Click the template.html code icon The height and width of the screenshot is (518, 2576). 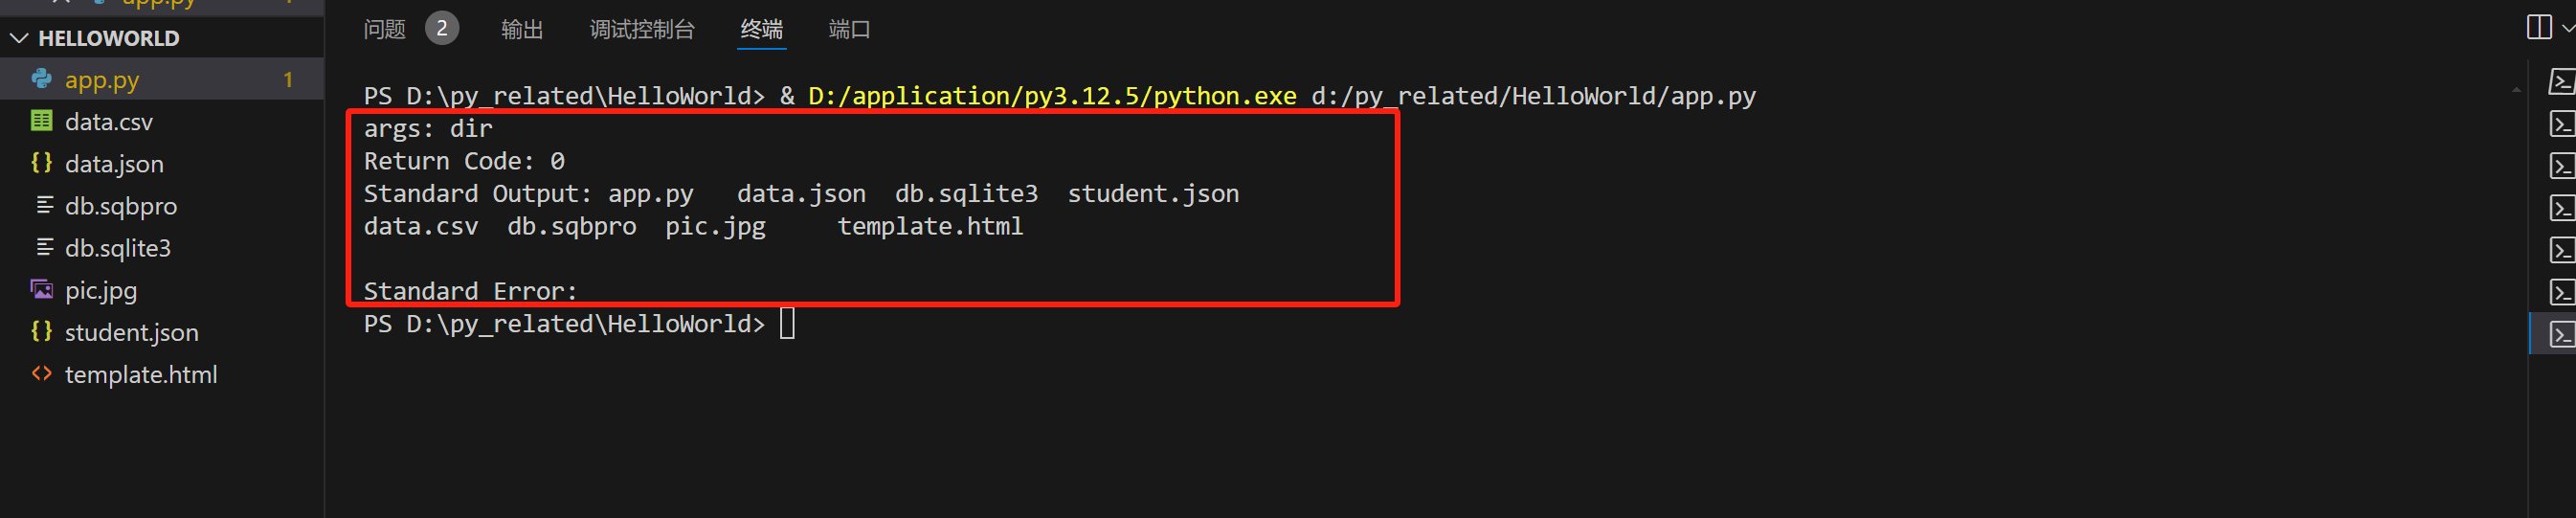click(x=42, y=373)
